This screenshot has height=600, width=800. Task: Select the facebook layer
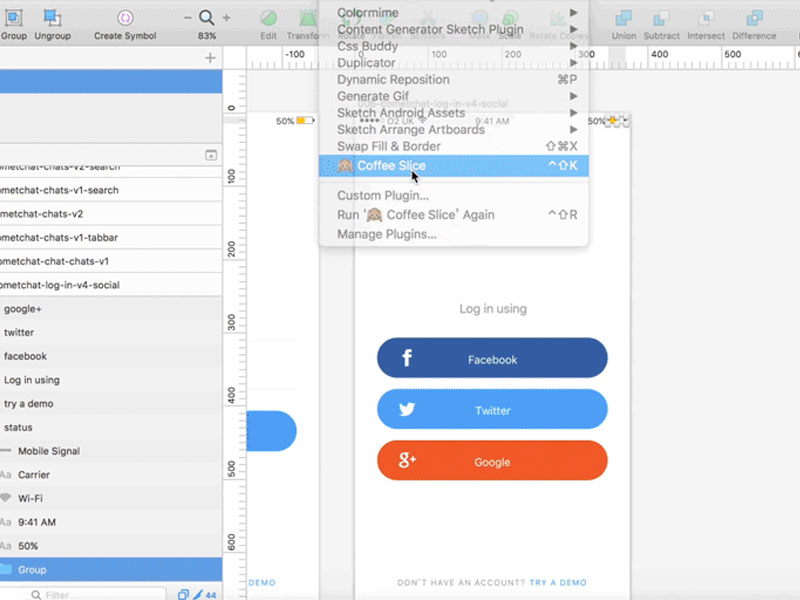click(x=111, y=356)
